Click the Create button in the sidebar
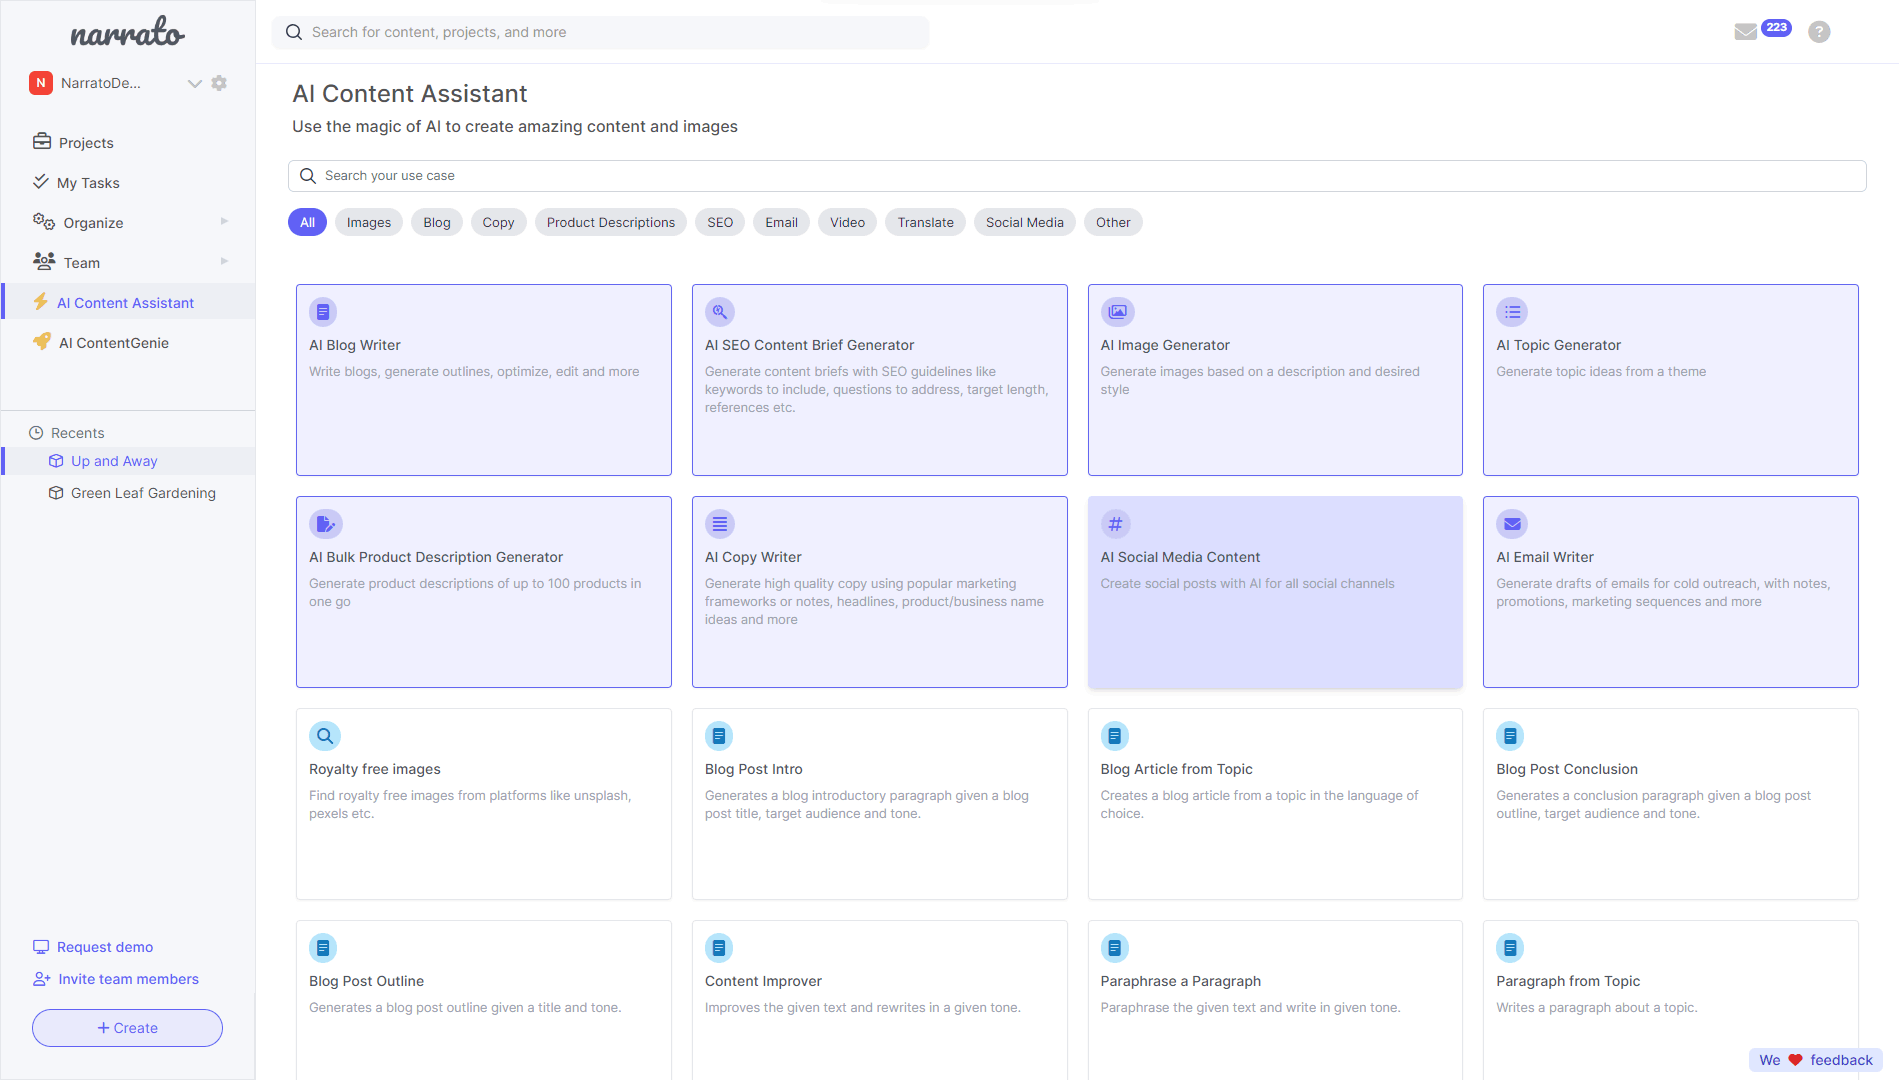Screen dimensions: 1899x1080 [x=127, y=1027]
